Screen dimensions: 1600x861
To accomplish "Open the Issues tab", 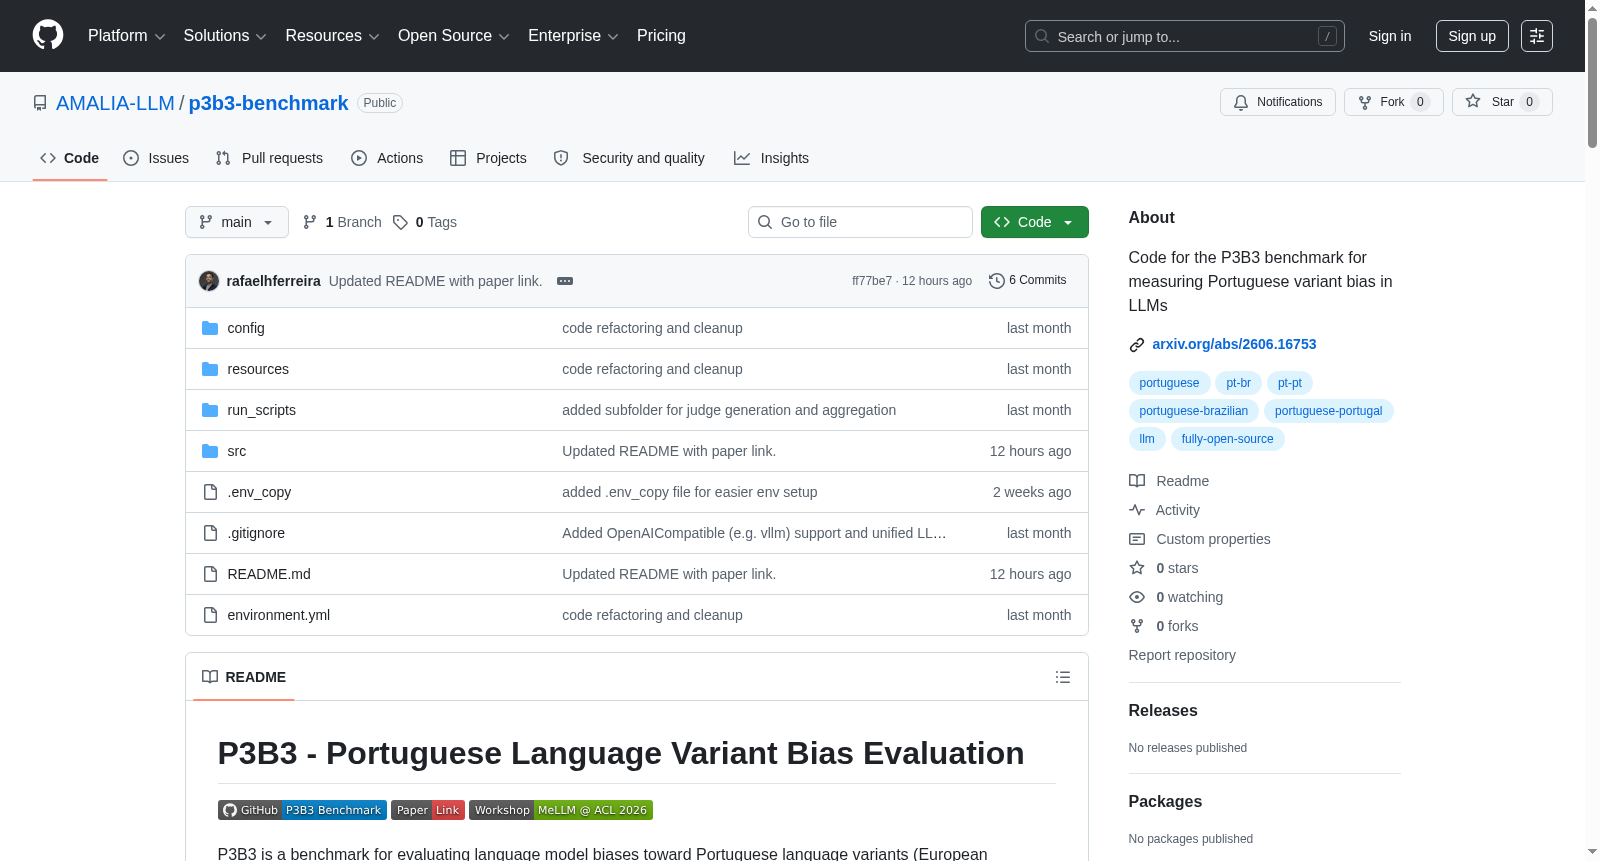I will coord(156,158).
